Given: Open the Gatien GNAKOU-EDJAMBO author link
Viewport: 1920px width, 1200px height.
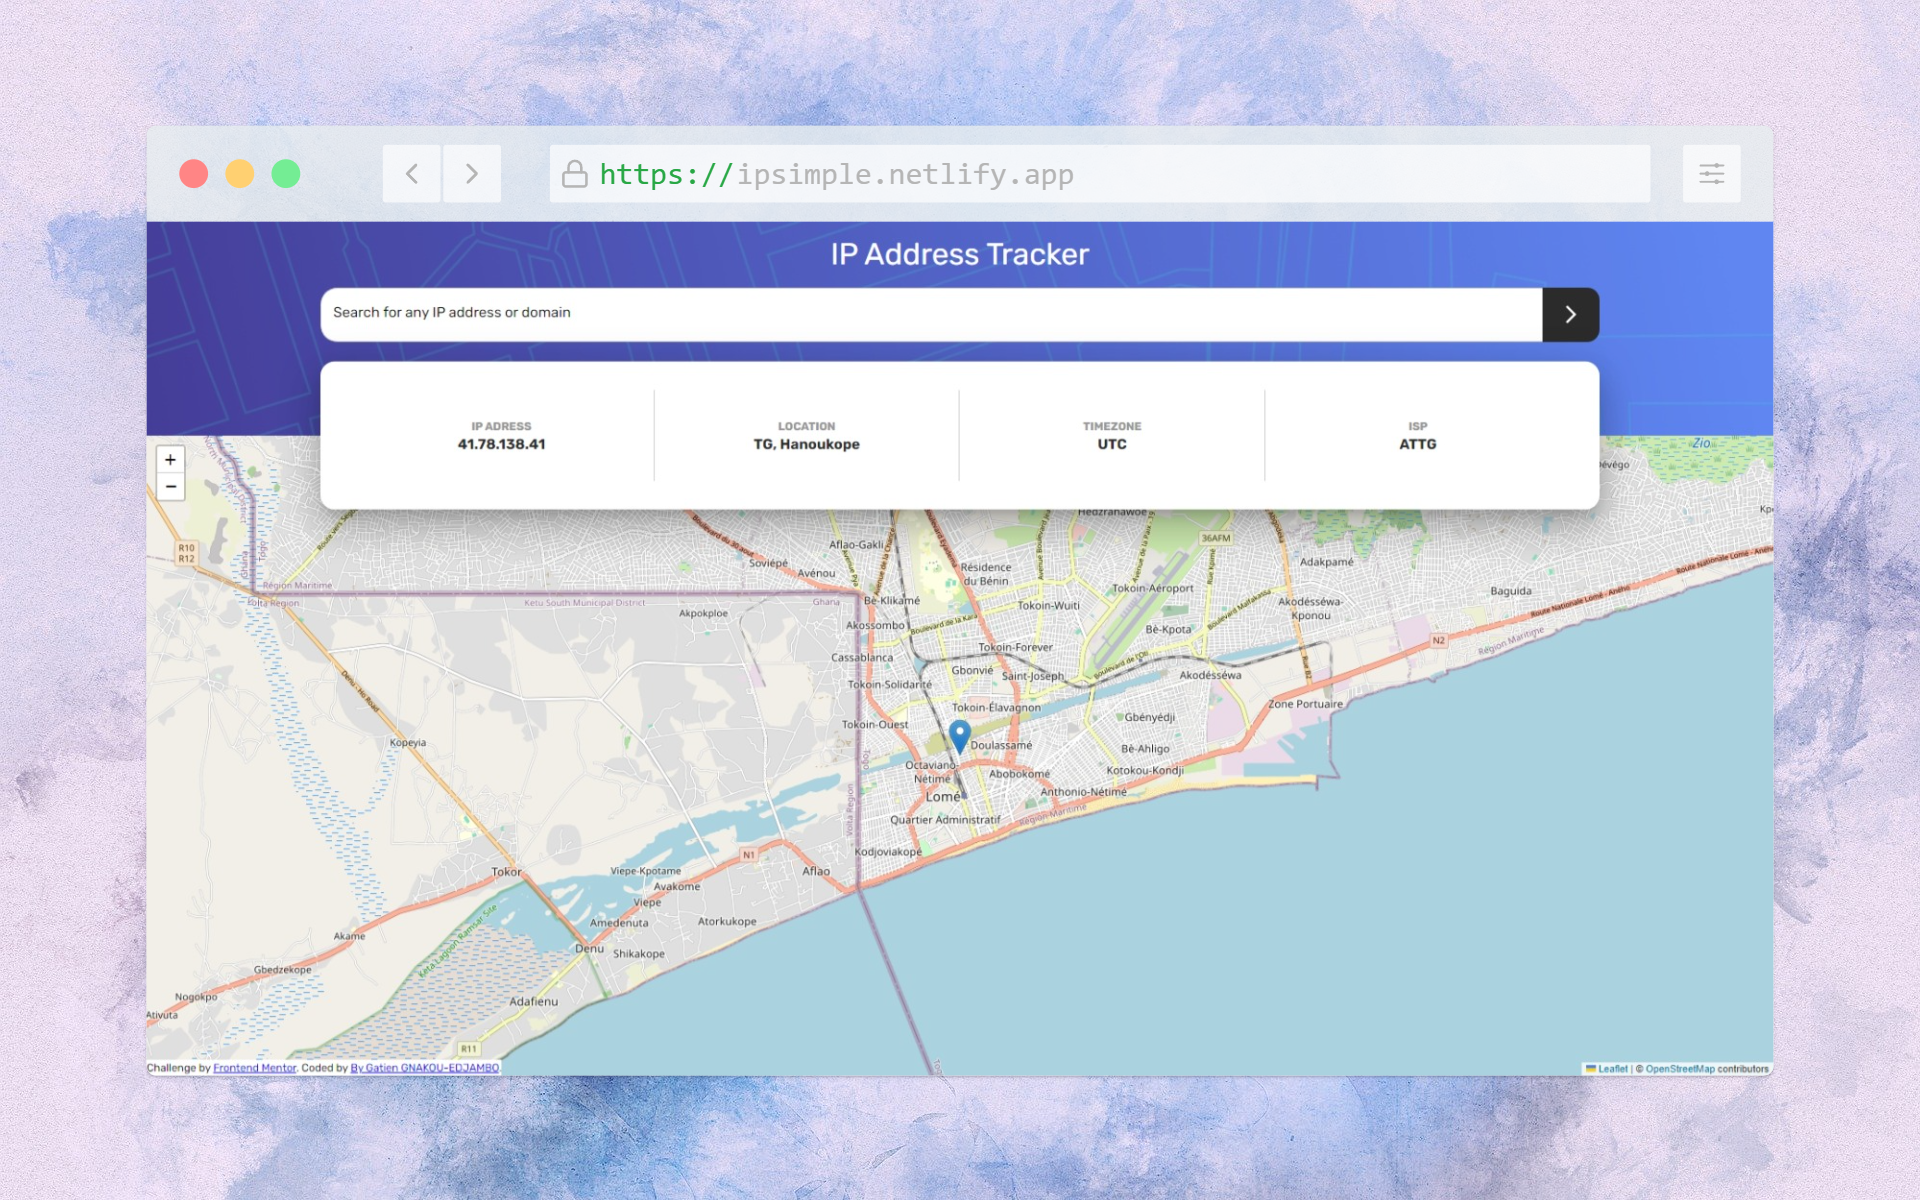Looking at the screenshot, I should (424, 1068).
